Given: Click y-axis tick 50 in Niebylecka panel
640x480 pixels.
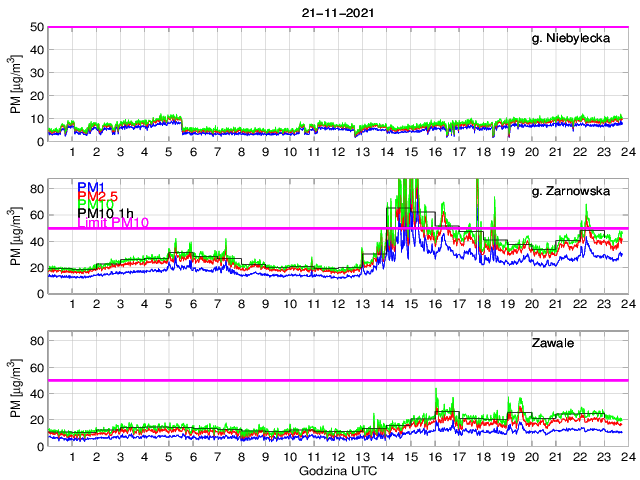Looking at the screenshot, I should [37, 27].
